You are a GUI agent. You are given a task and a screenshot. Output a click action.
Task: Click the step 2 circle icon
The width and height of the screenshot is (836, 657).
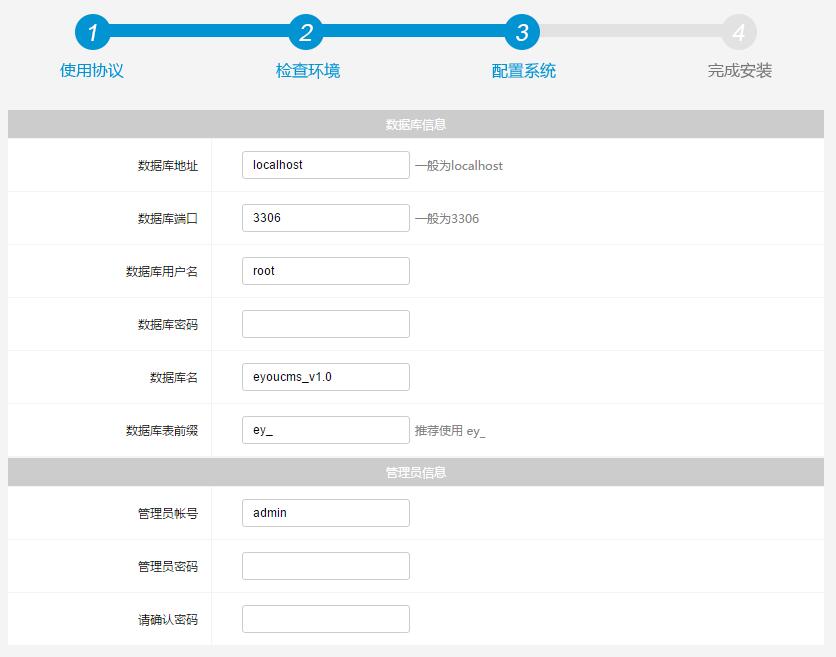pyautogui.click(x=306, y=32)
